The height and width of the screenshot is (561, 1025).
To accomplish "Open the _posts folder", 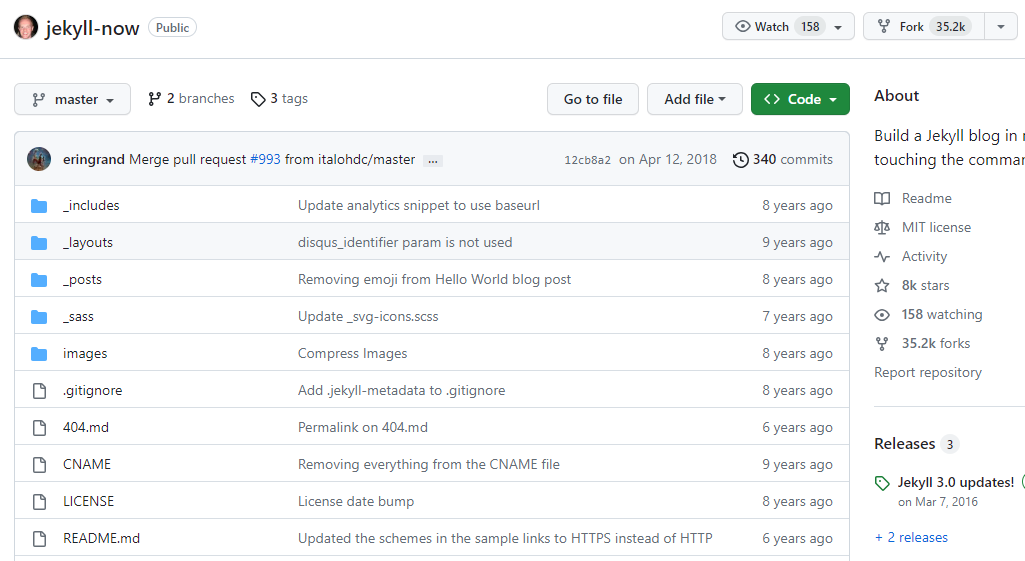I will coord(82,280).
